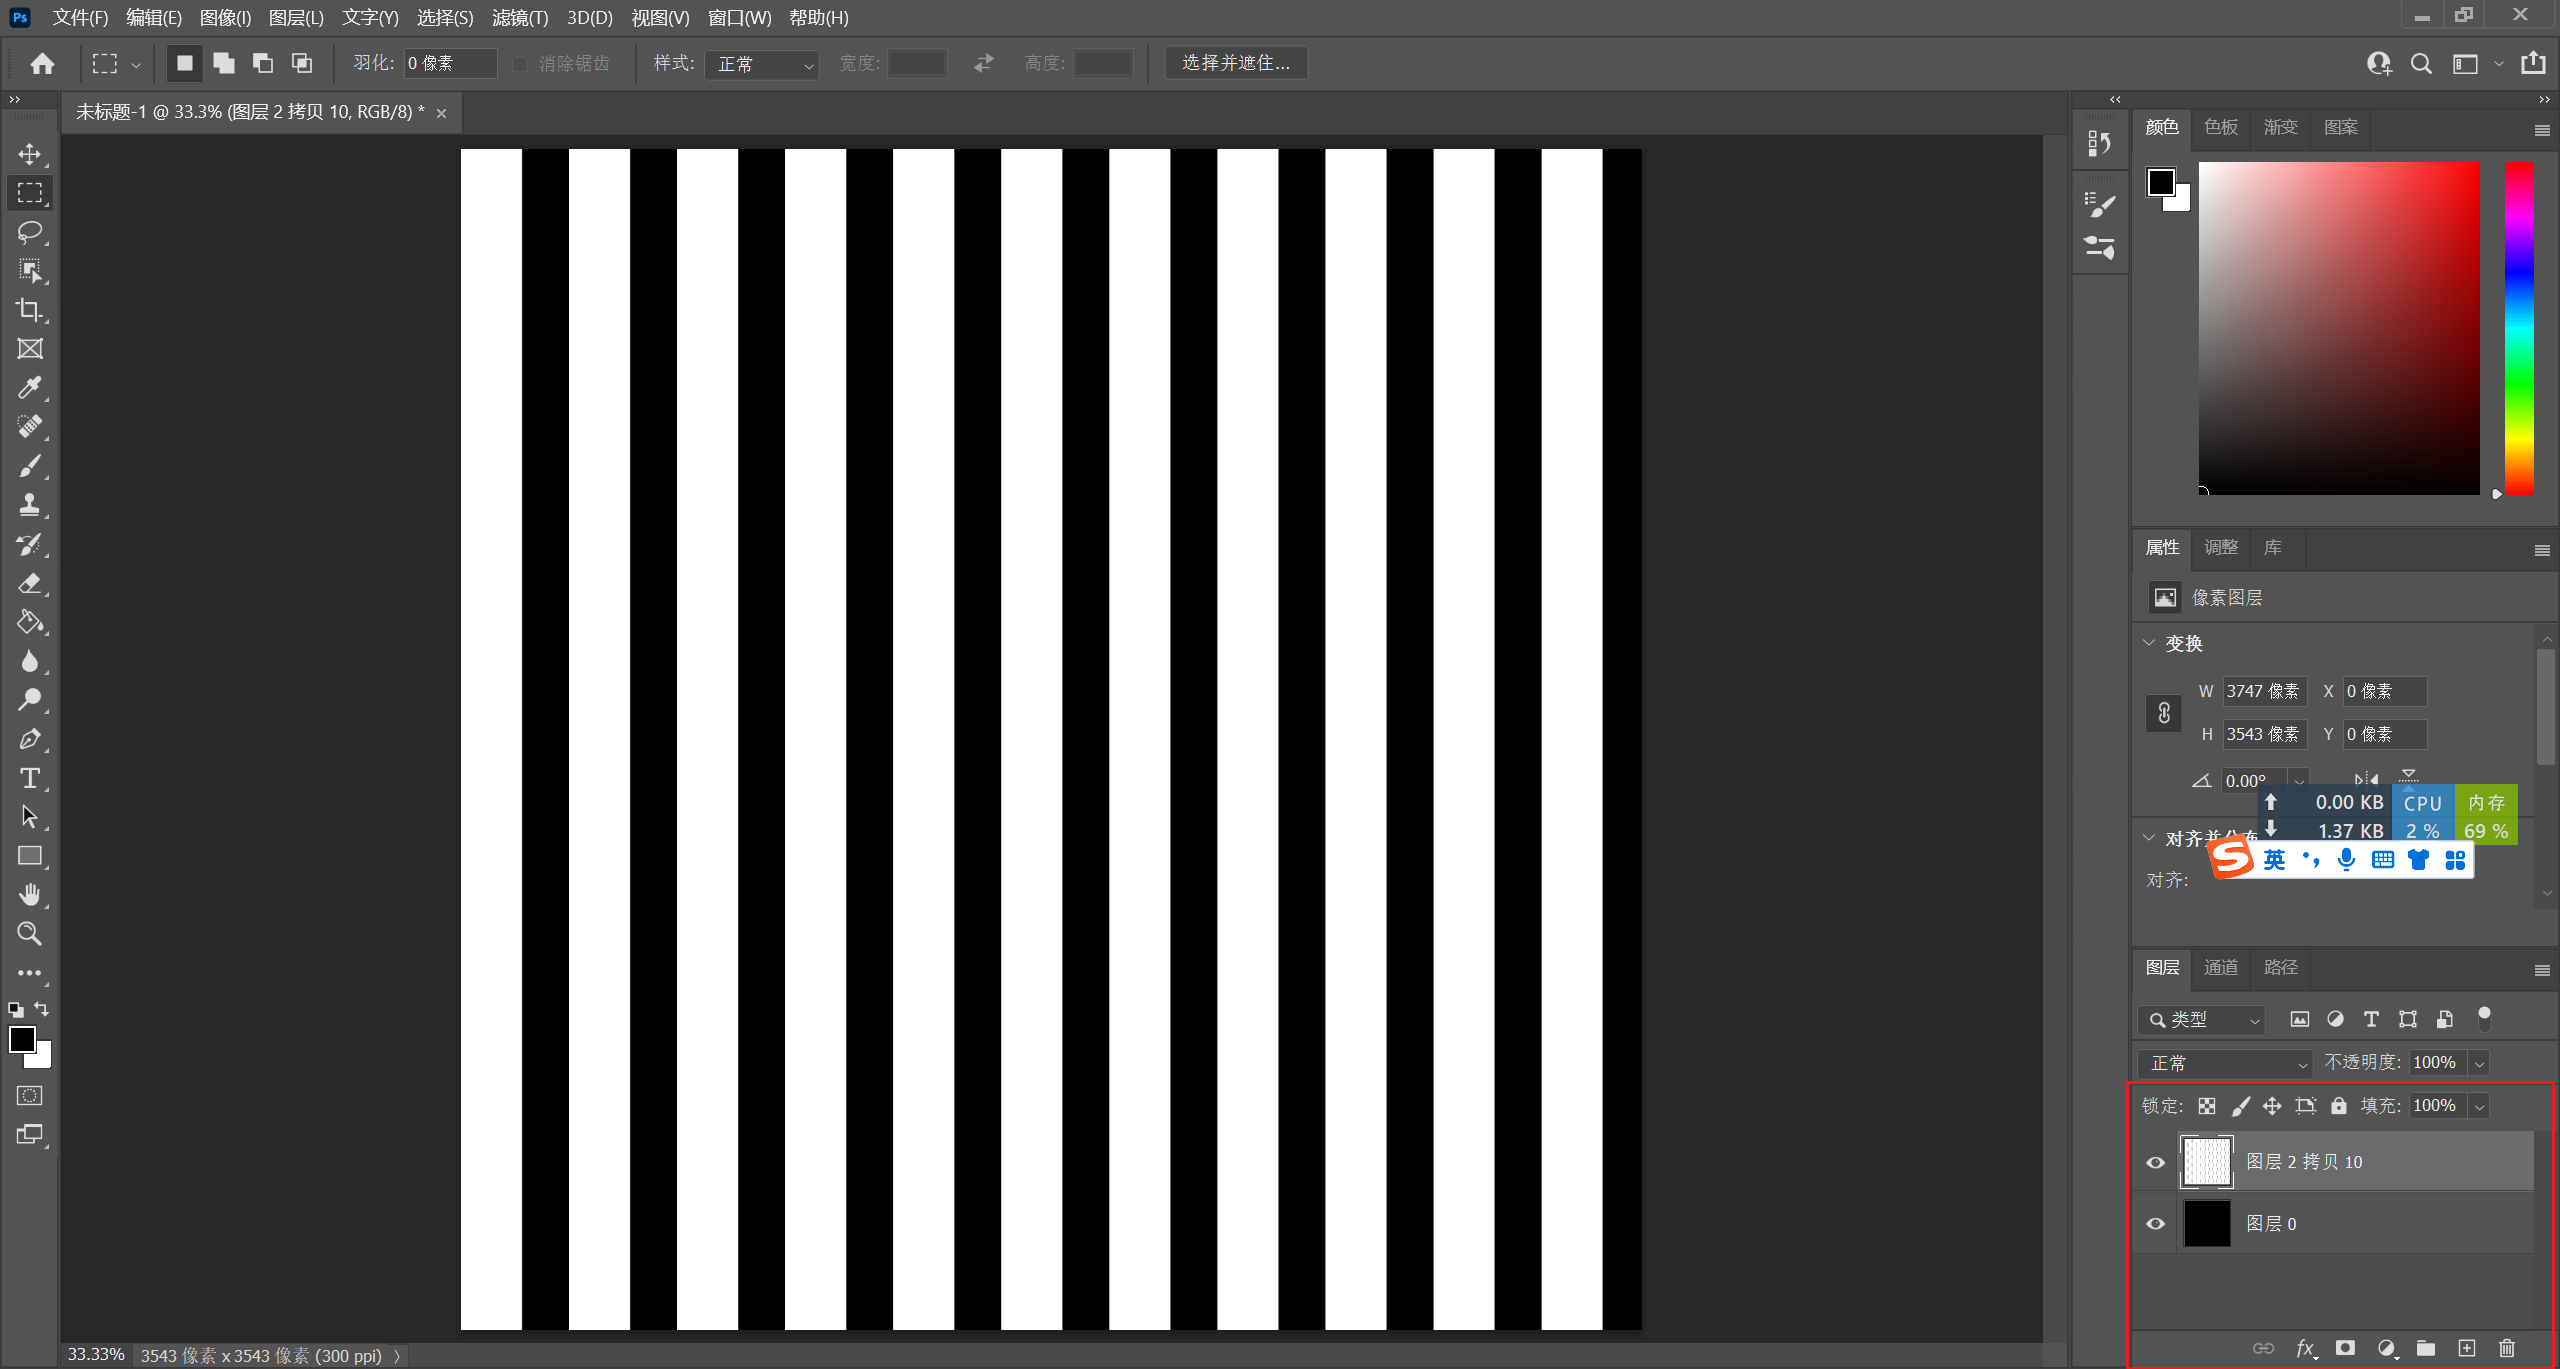Select the Lasso tool
Screen dimensions: 2560x1369
[30, 232]
